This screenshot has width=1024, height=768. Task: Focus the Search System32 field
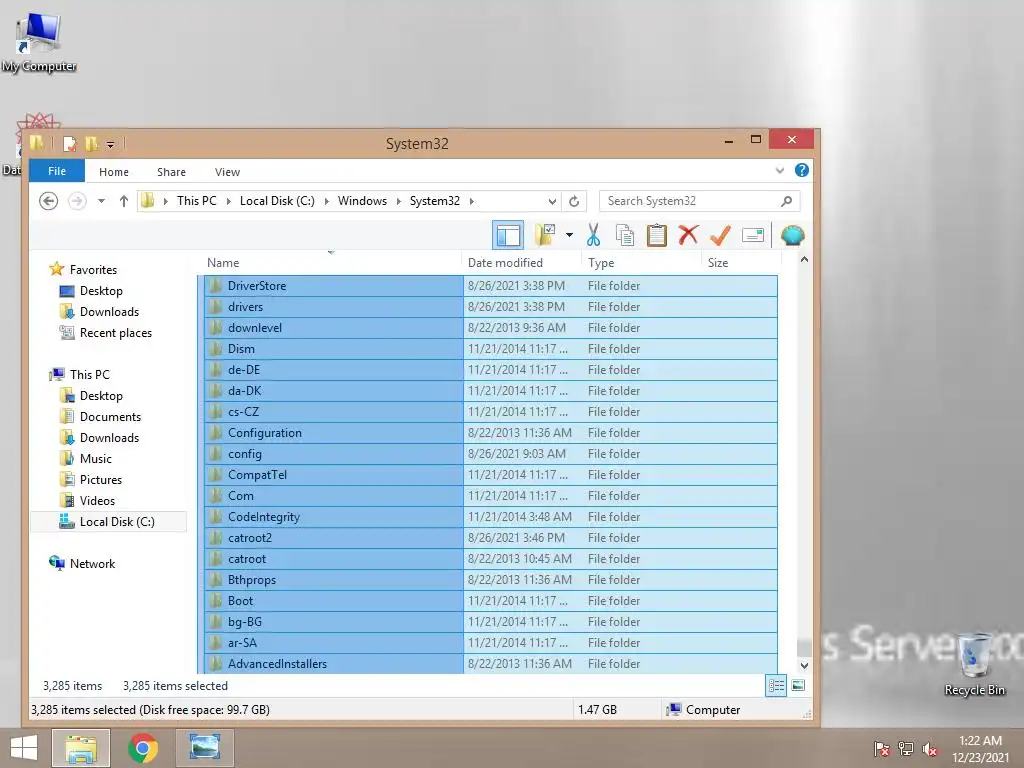(x=699, y=201)
